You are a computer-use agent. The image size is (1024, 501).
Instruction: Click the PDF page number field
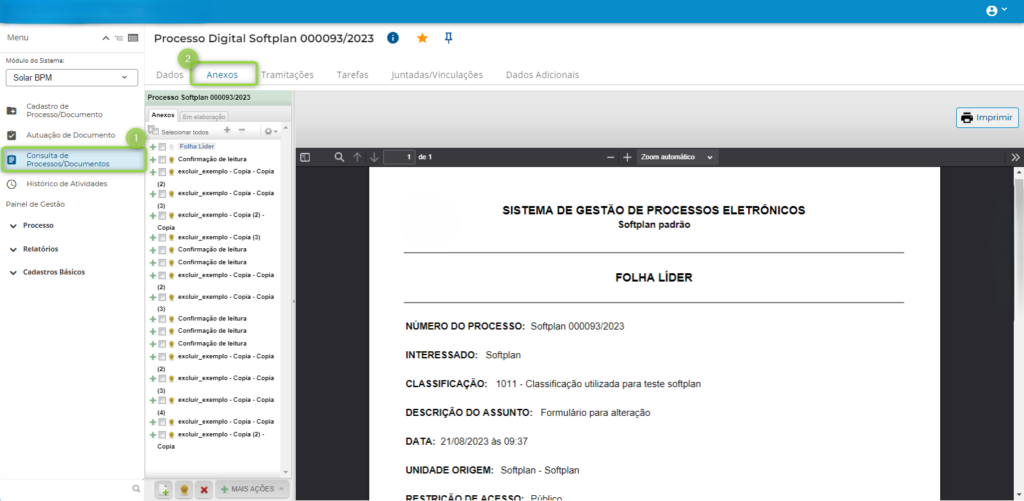click(x=399, y=157)
